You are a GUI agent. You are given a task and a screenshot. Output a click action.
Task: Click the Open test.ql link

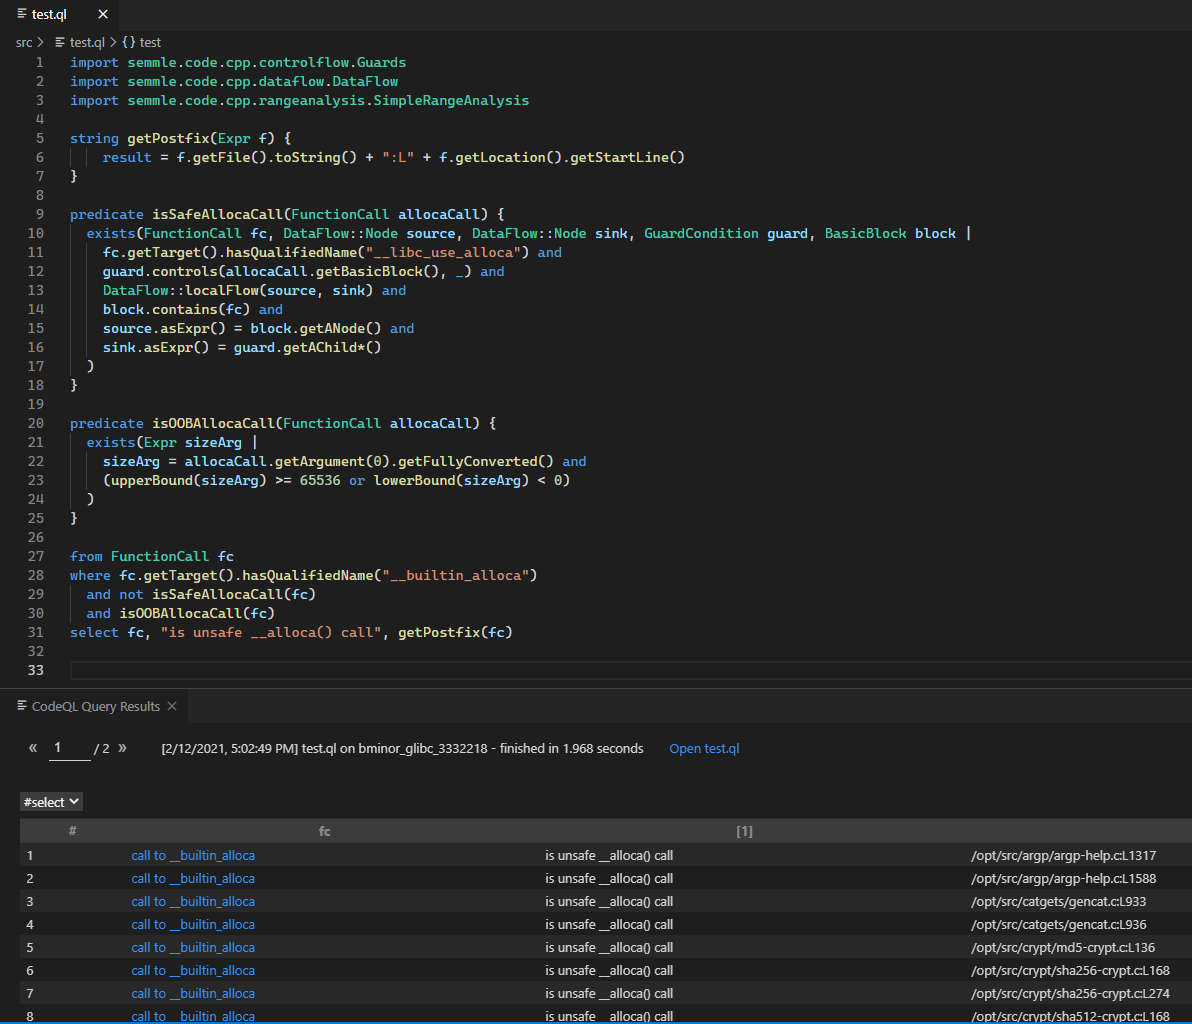(704, 748)
